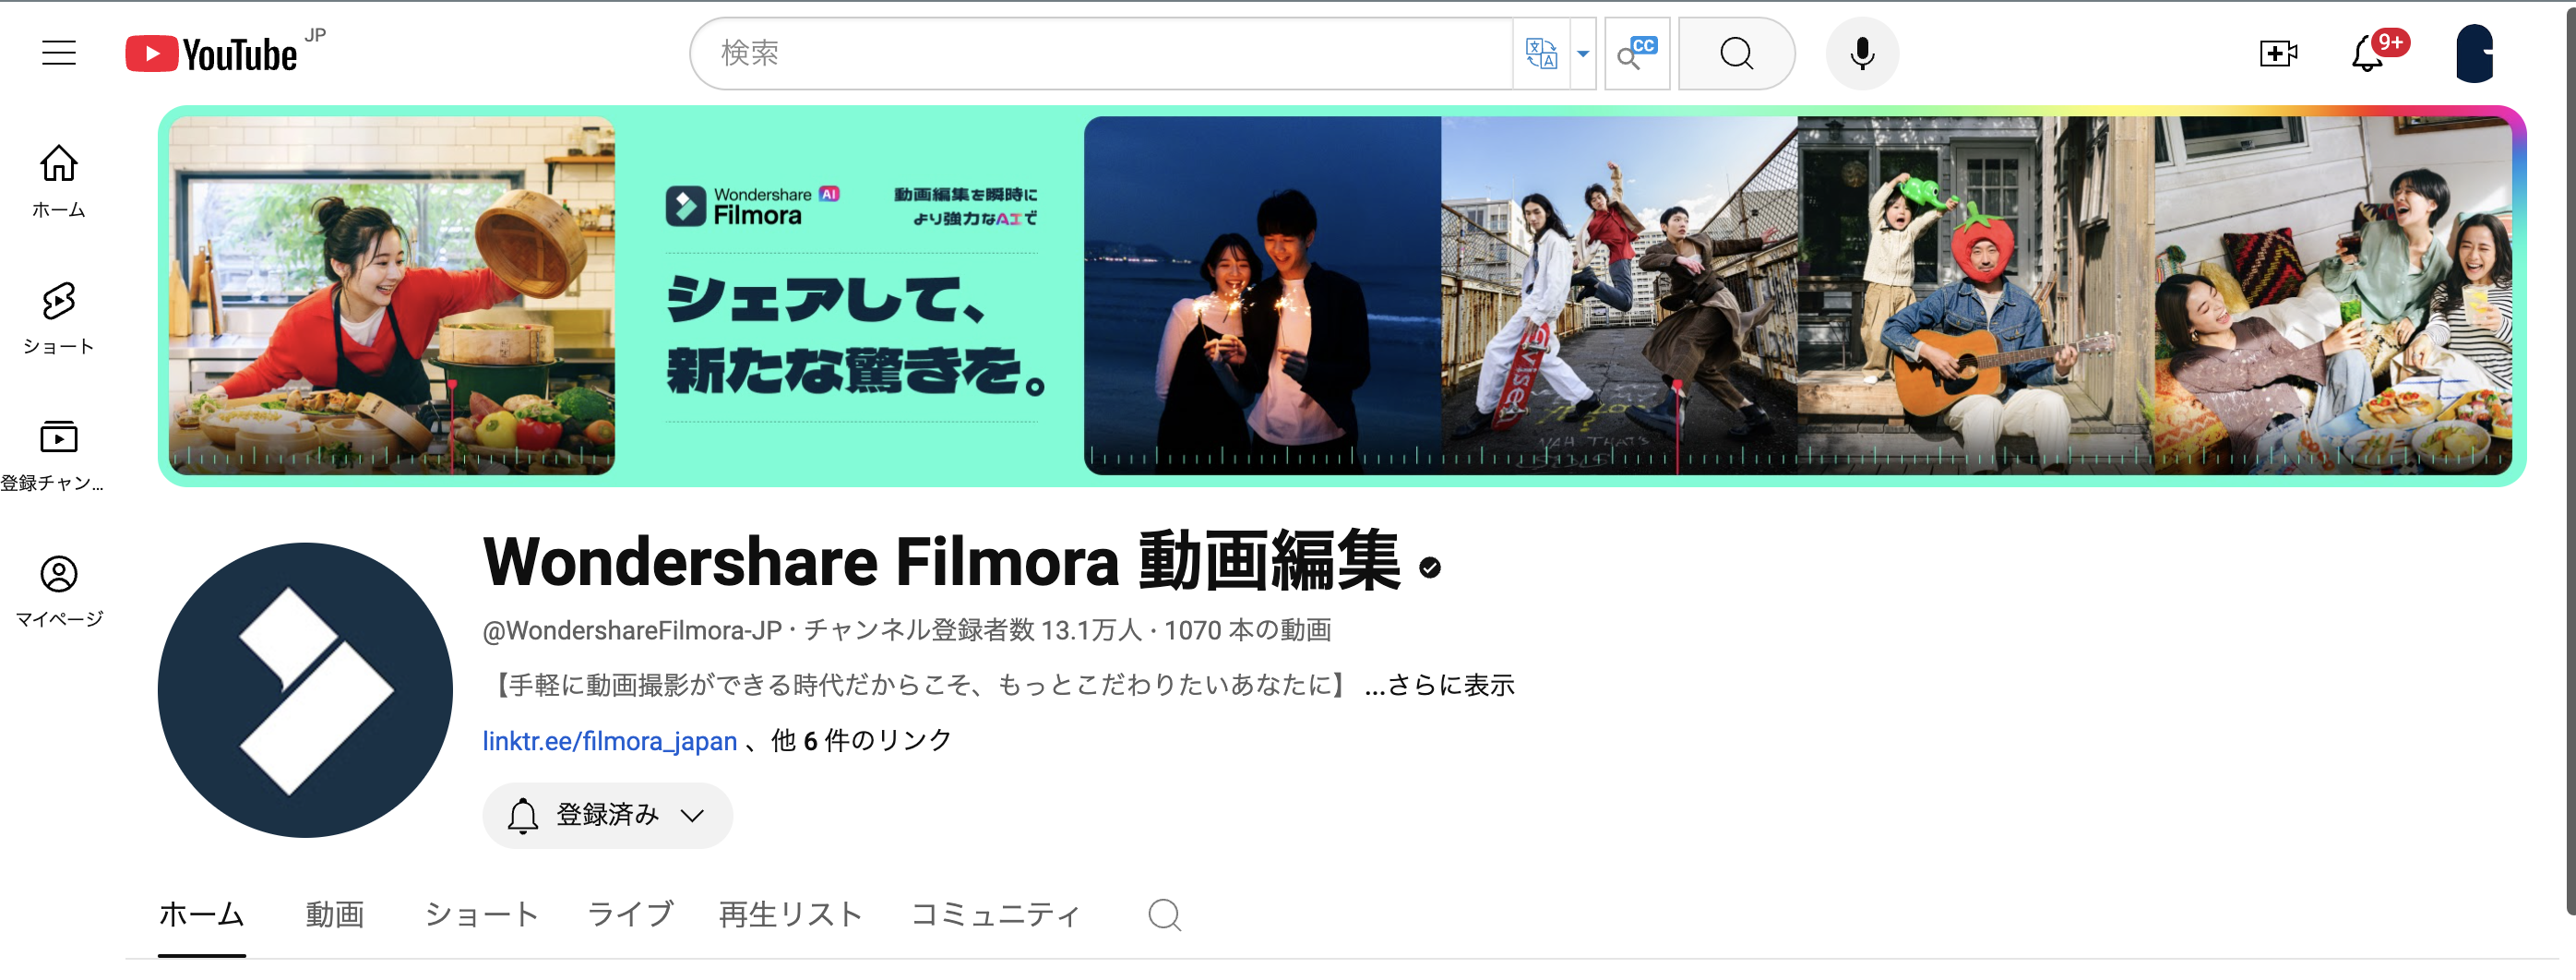Click チャンネル登録者数 13.1万人 text

pyautogui.click(x=973, y=631)
